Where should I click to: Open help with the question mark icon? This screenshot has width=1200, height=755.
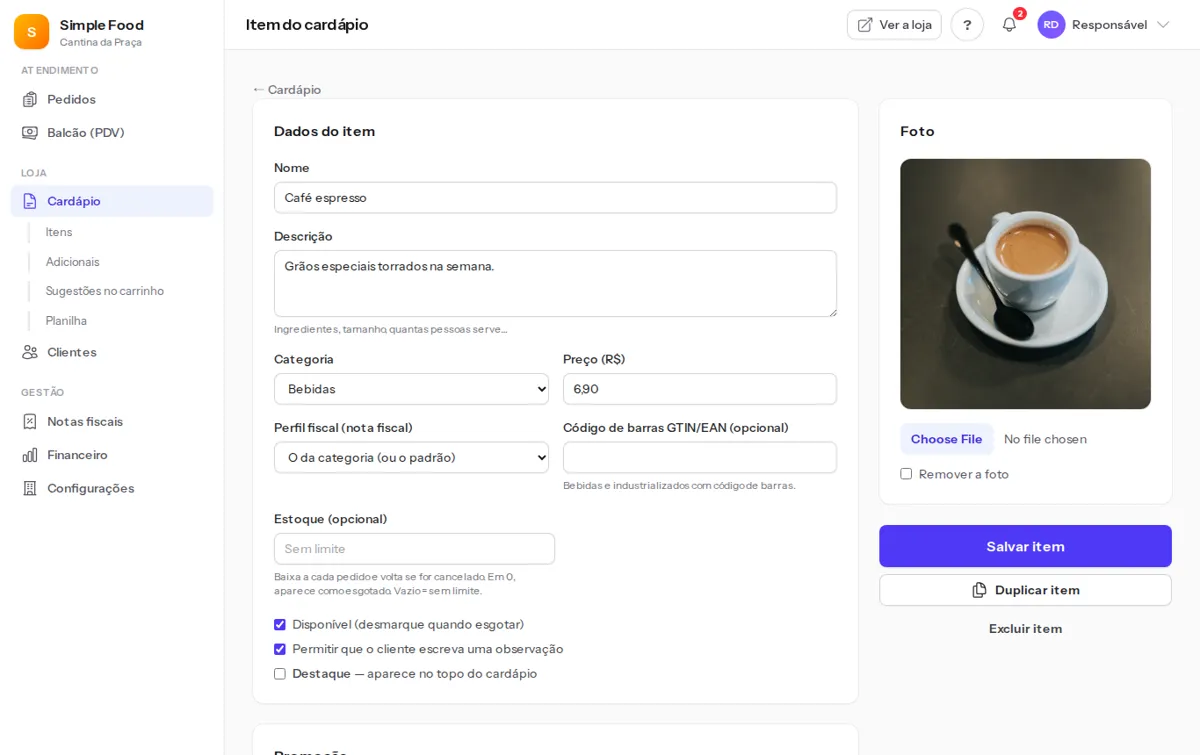point(967,25)
